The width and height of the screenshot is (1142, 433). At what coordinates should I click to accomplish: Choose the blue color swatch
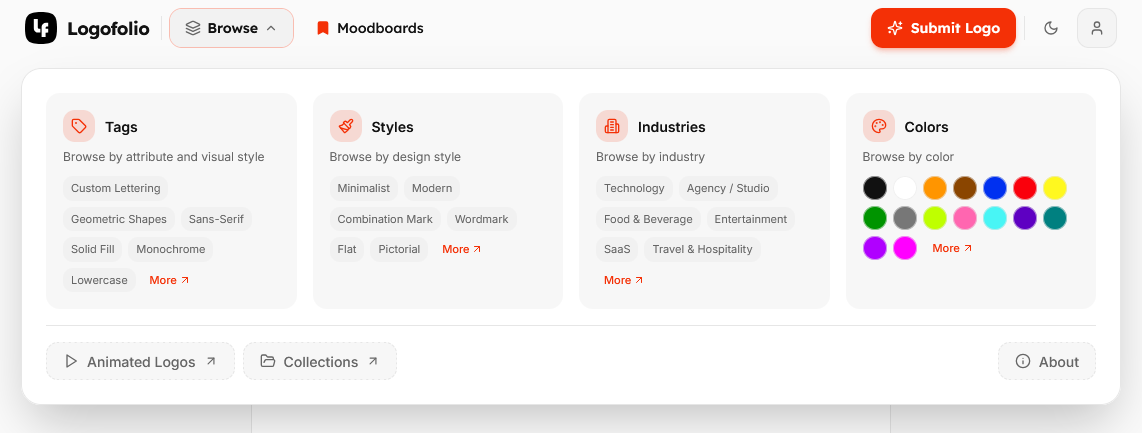994,188
